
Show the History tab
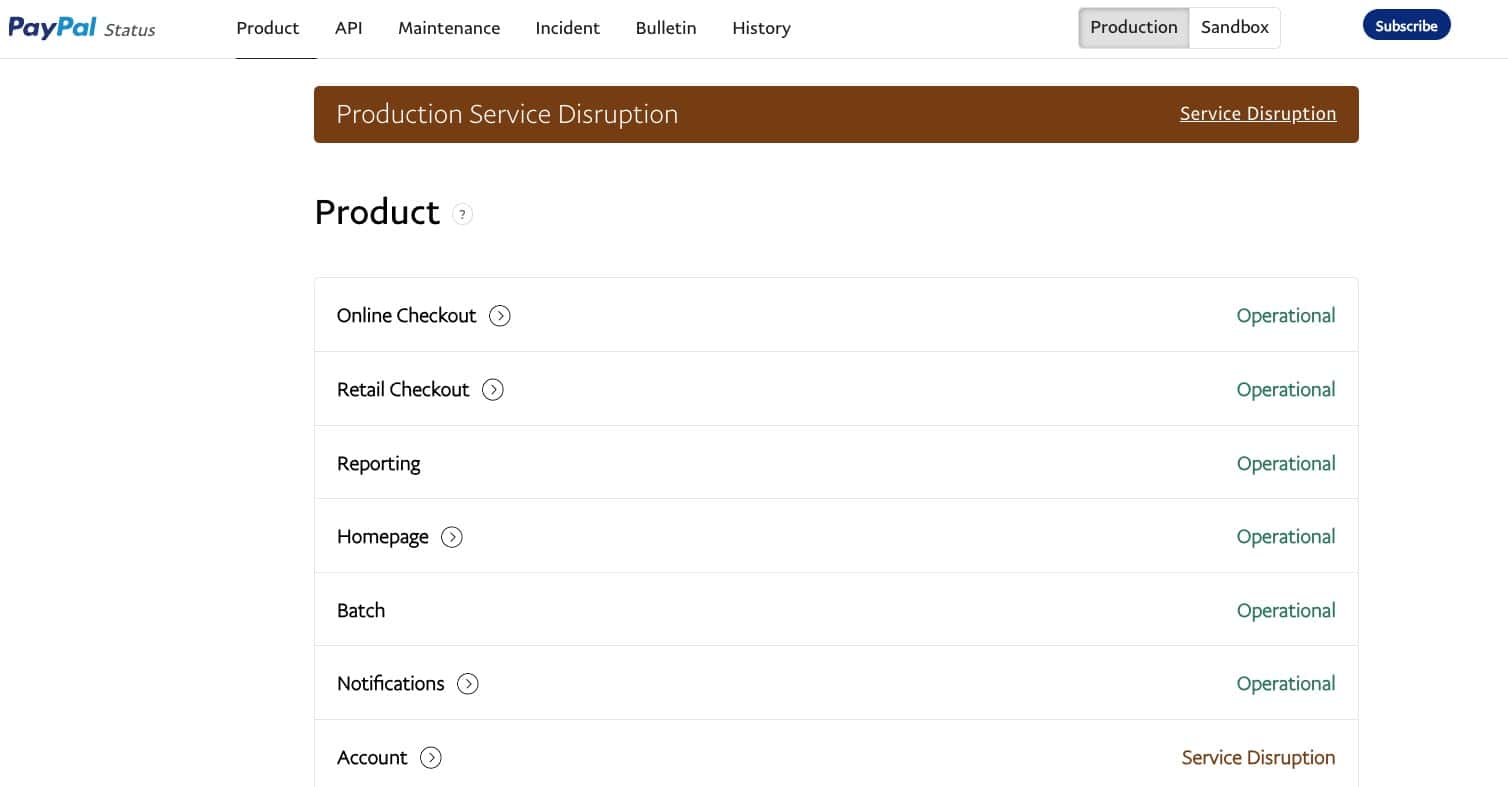(761, 28)
